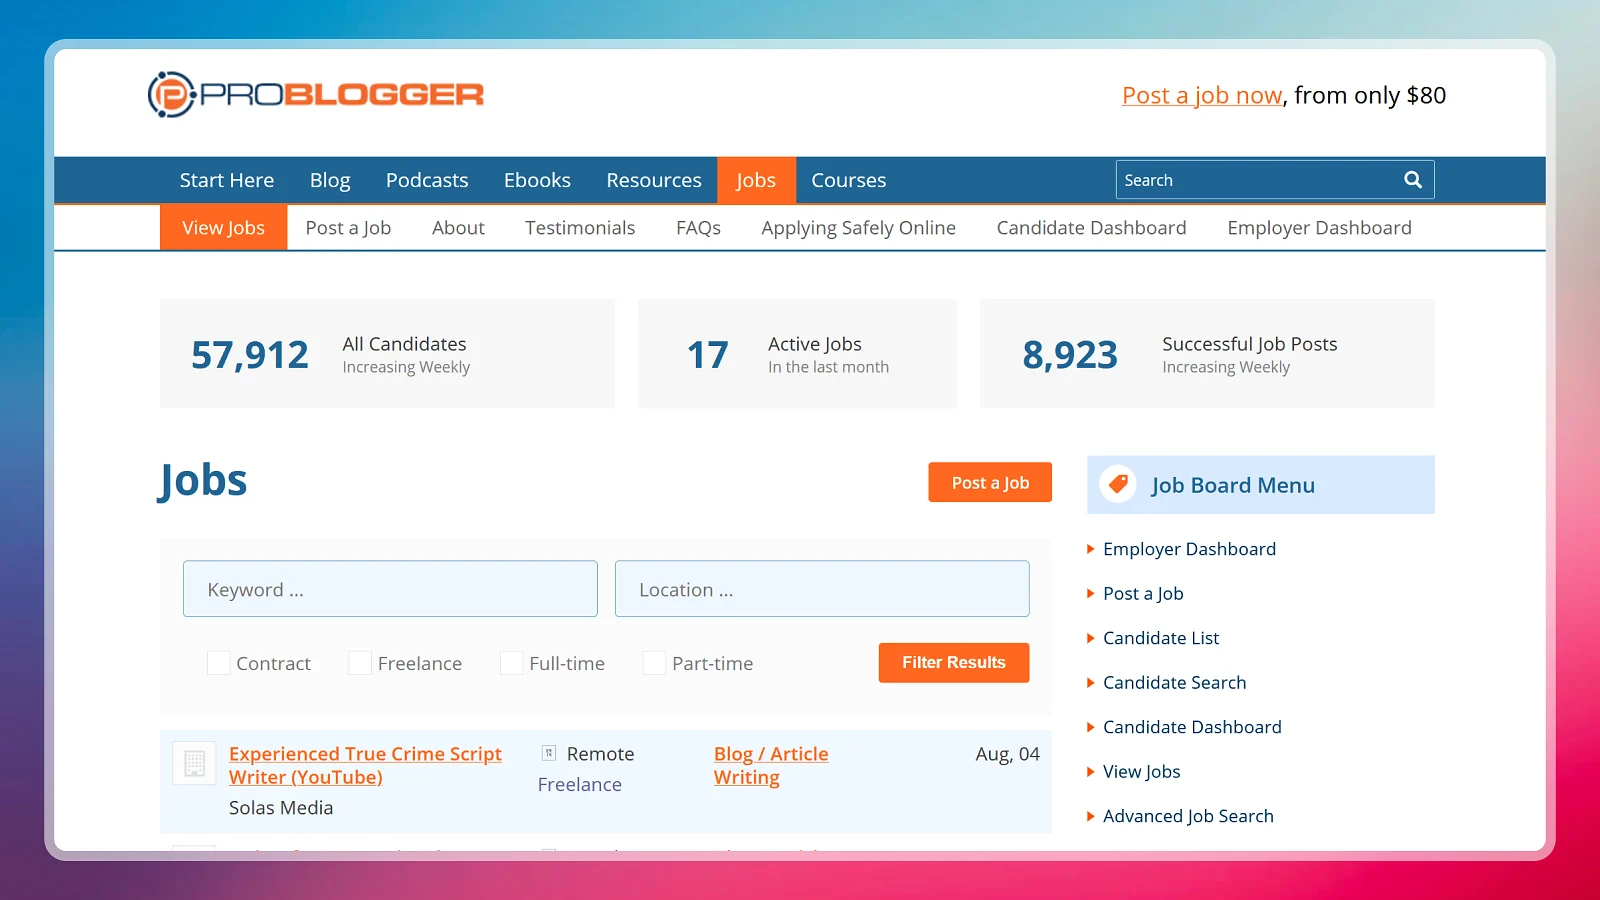Click the 'Aug, 04' posting date
This screenshot has height=900, width=1600.
click(1007, 754)
